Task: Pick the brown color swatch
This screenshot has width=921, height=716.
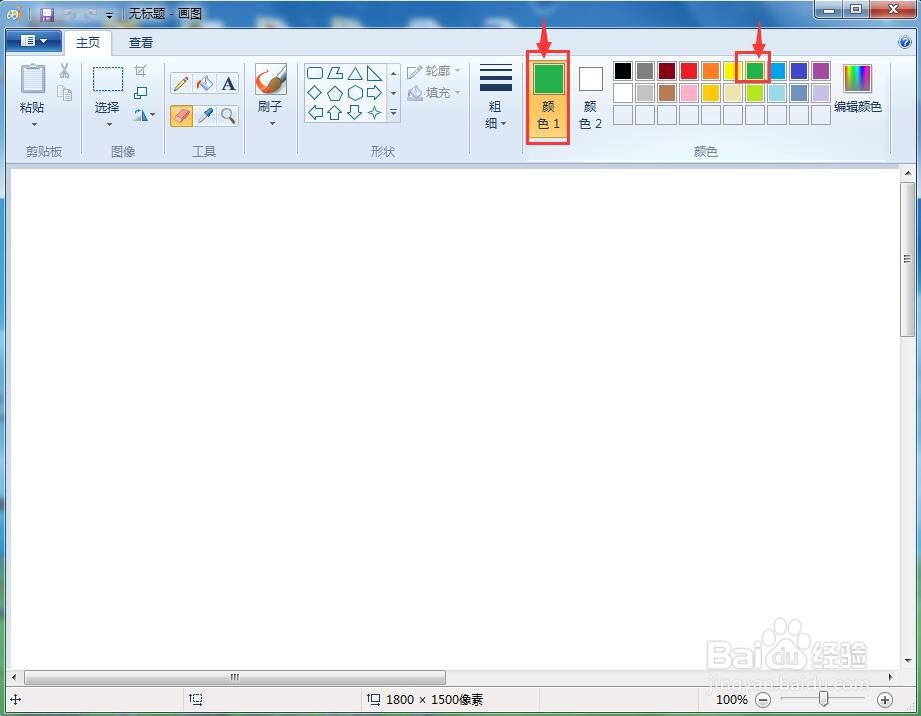Action: 667,93
